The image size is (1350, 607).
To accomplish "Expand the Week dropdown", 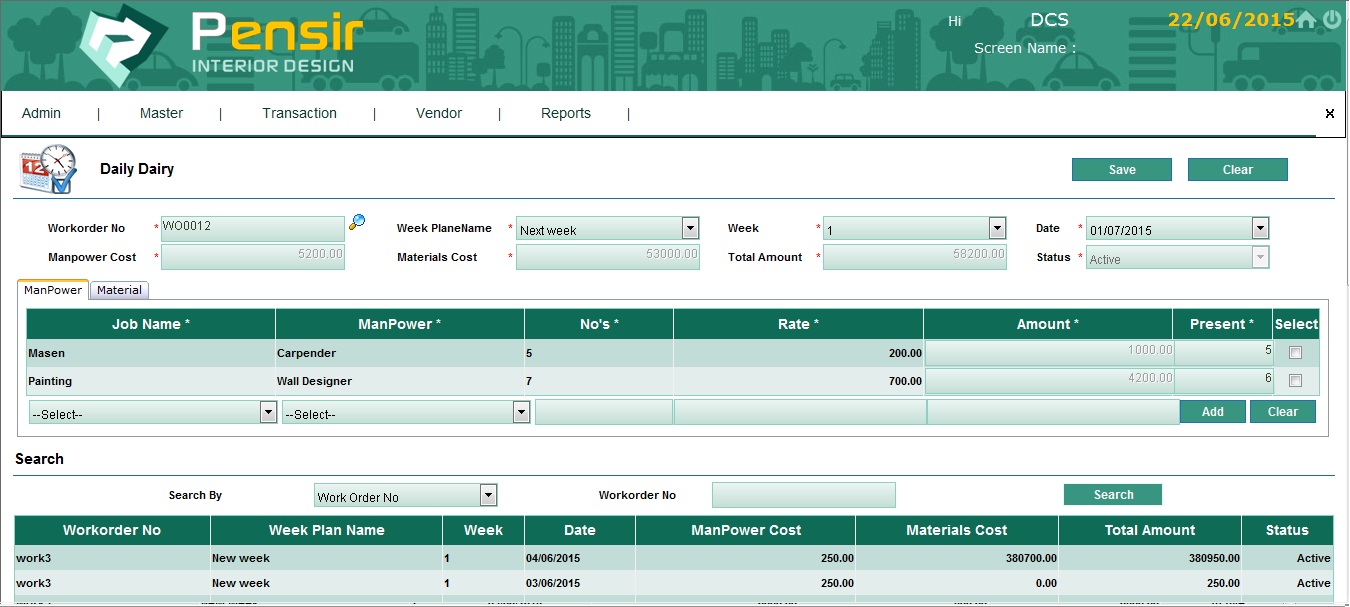I will click(997, 229).
